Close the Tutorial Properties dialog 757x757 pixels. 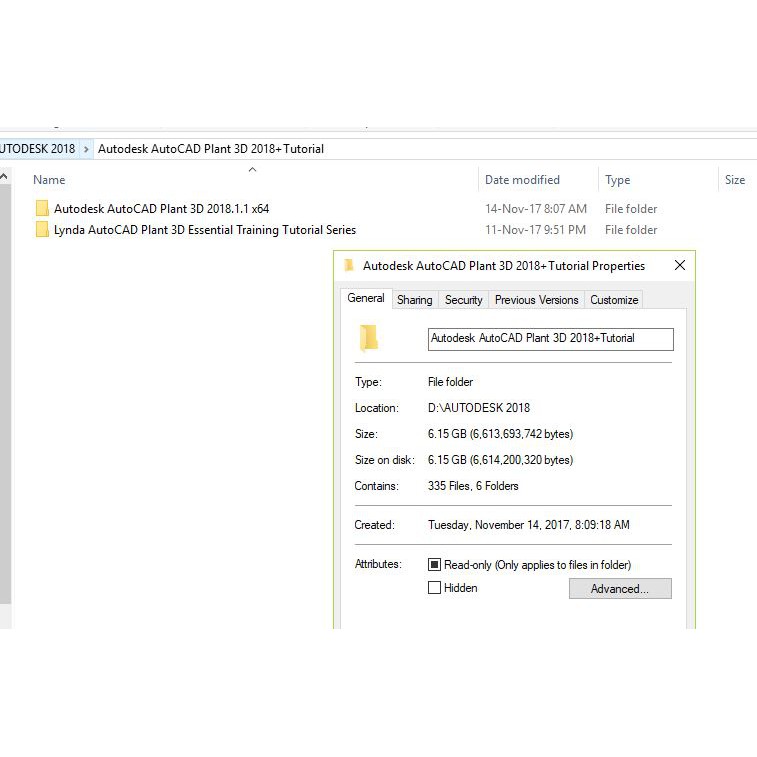pos(680,266)
